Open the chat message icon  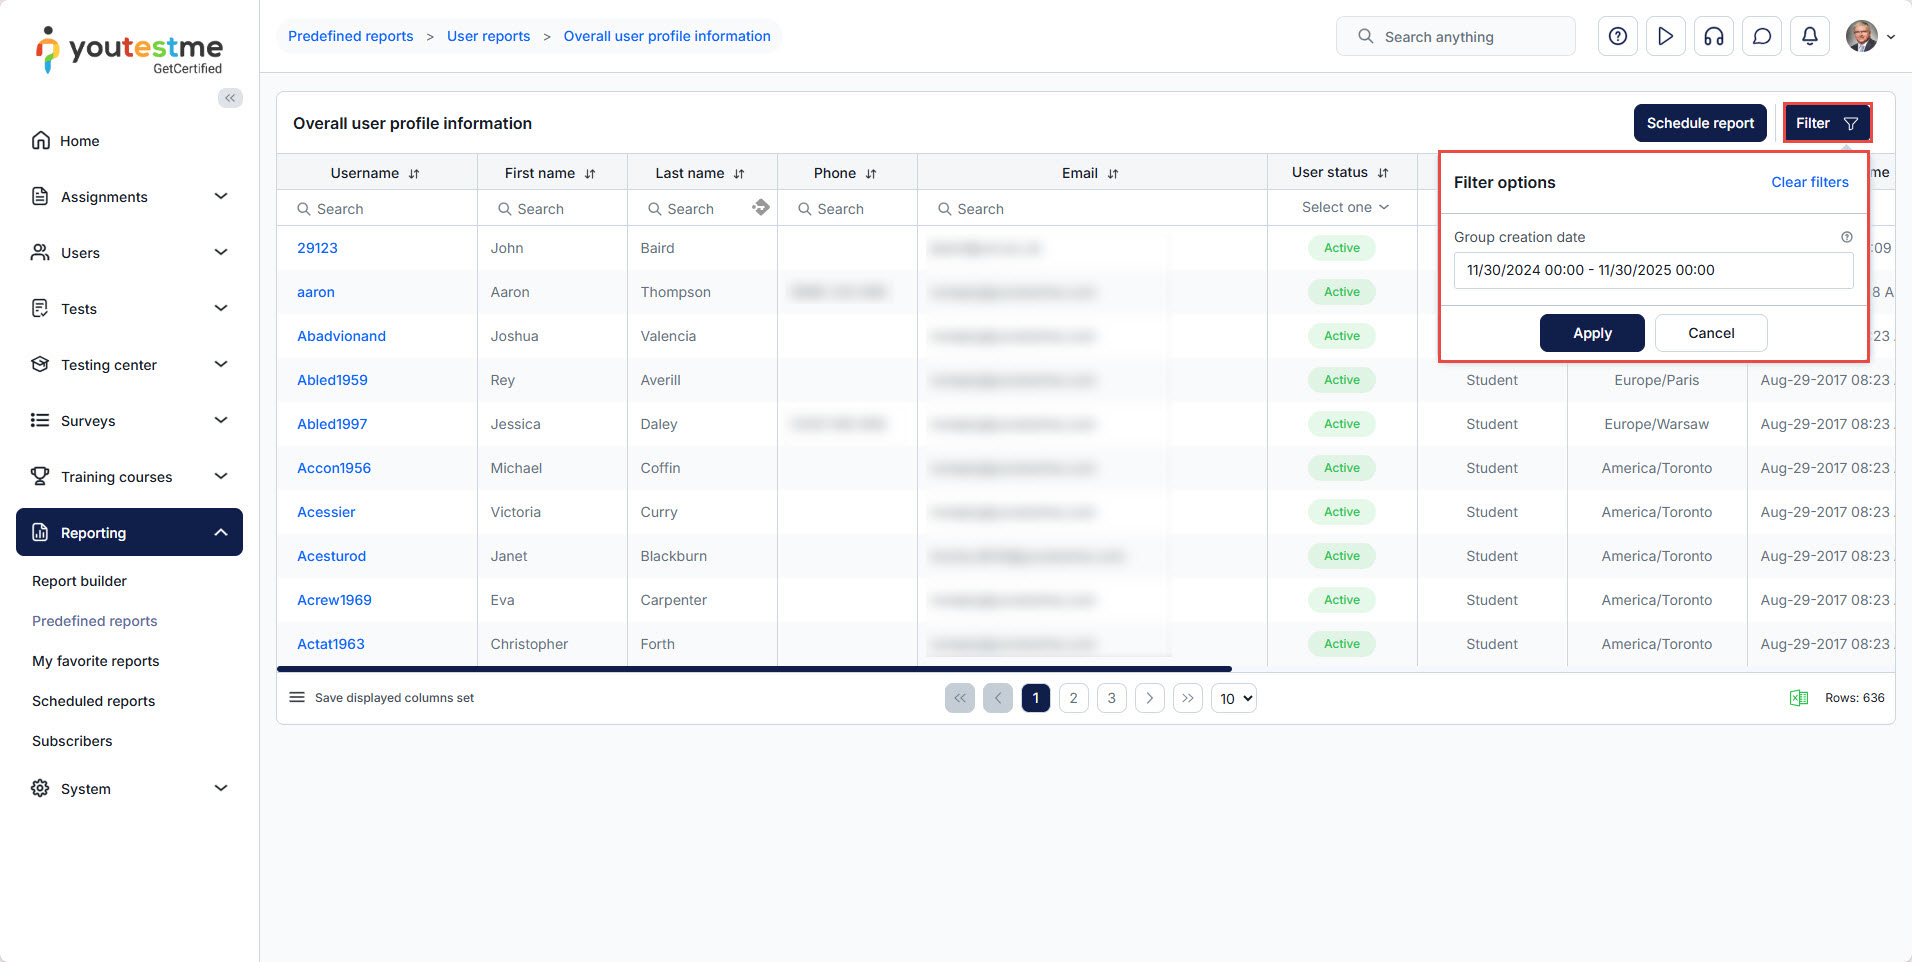point(1761,37)
